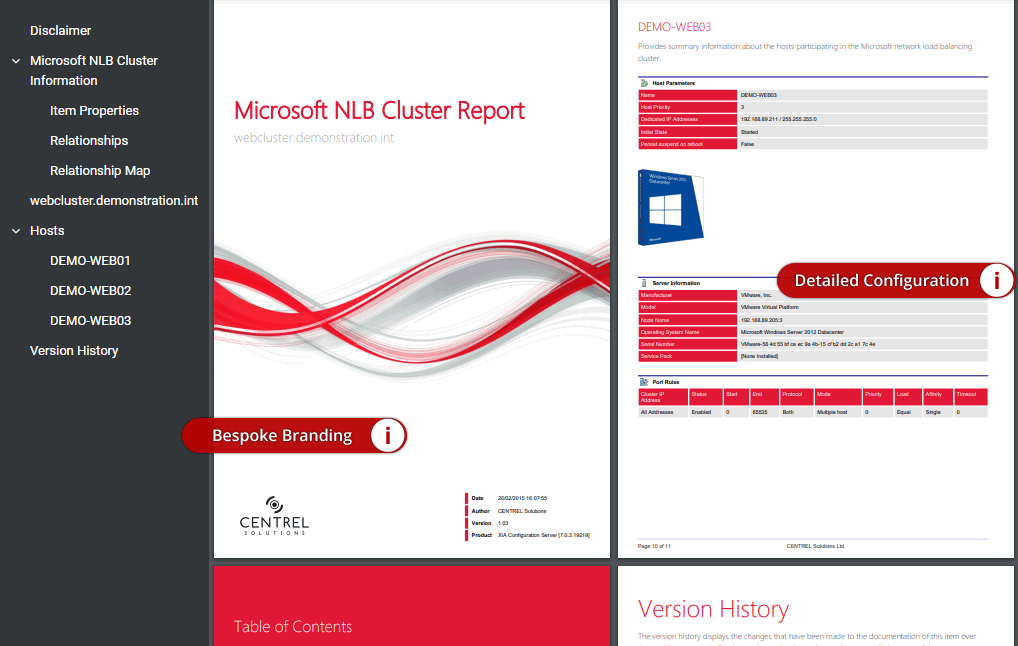Screen dimensions: 1018x646
Task: Click 'CENTREL Solutions Ltd.' page footer text
Action: 815,546
